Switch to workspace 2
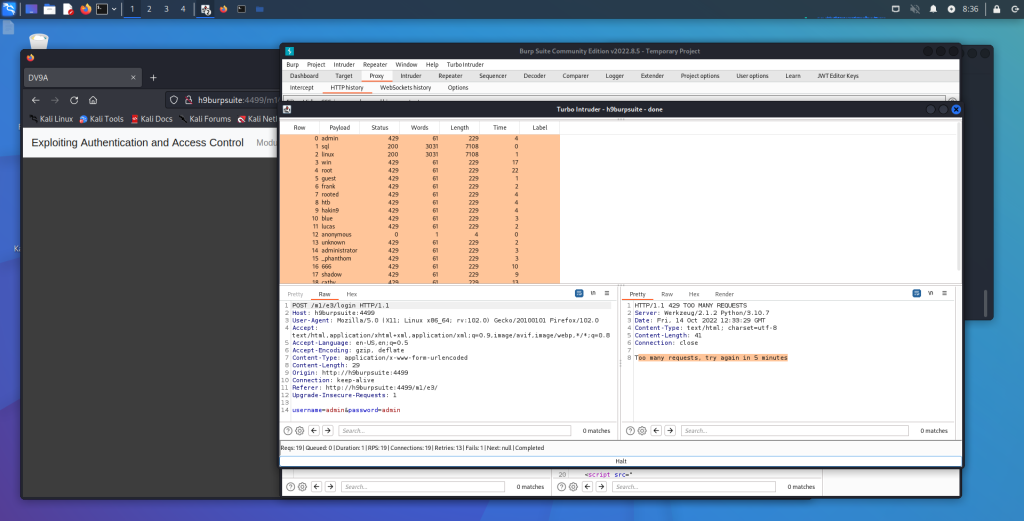The image size is (1024, 521). [149, 9]
